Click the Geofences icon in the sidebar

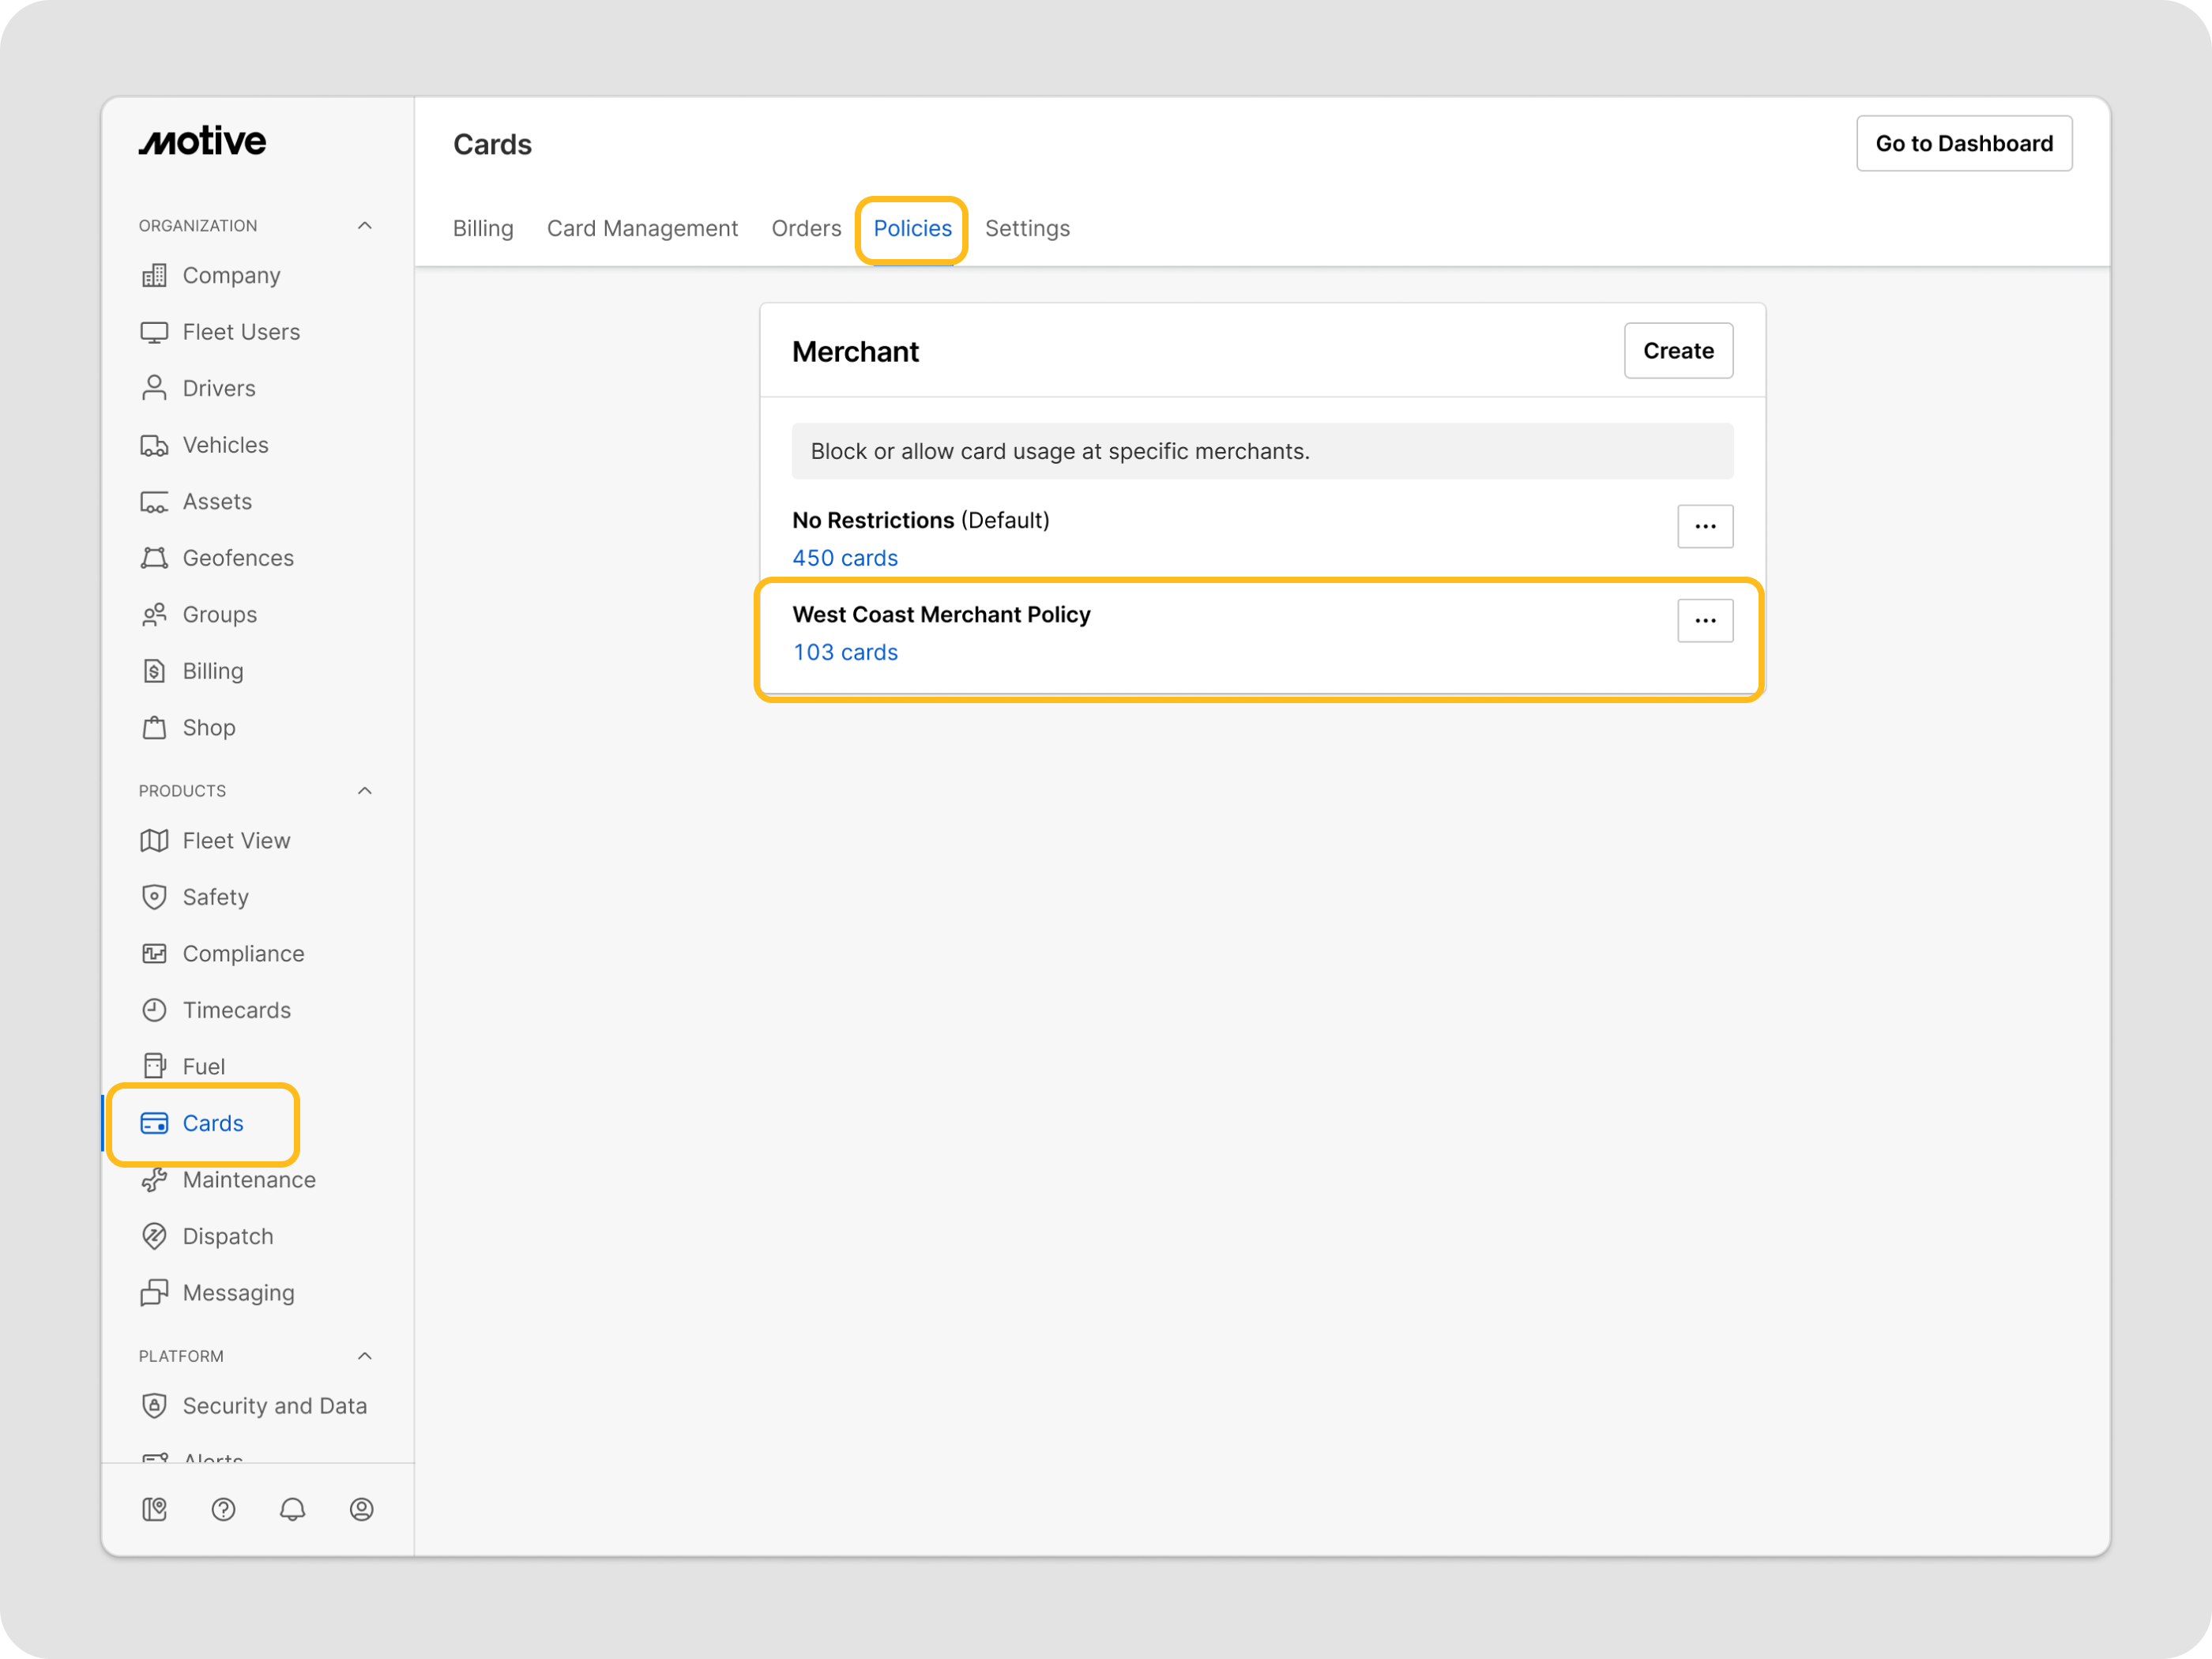point(154,558)
